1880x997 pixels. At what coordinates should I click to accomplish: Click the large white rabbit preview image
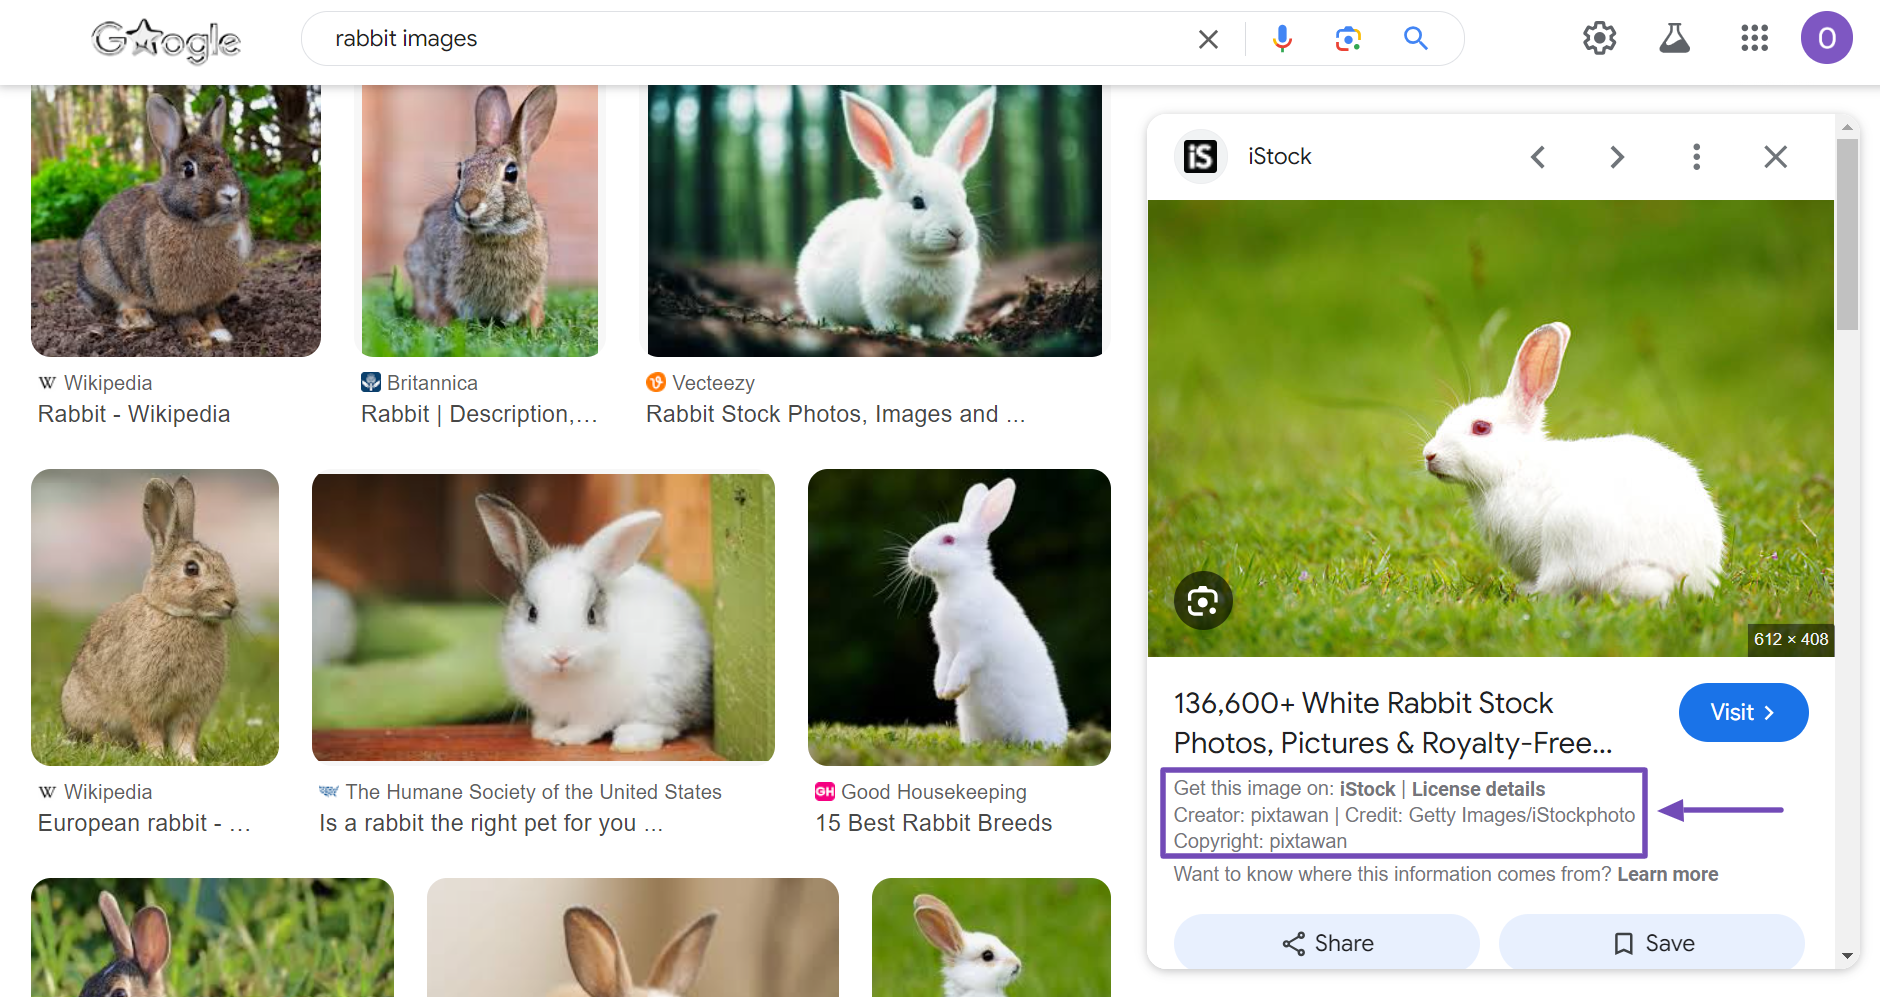(1490, 428)
